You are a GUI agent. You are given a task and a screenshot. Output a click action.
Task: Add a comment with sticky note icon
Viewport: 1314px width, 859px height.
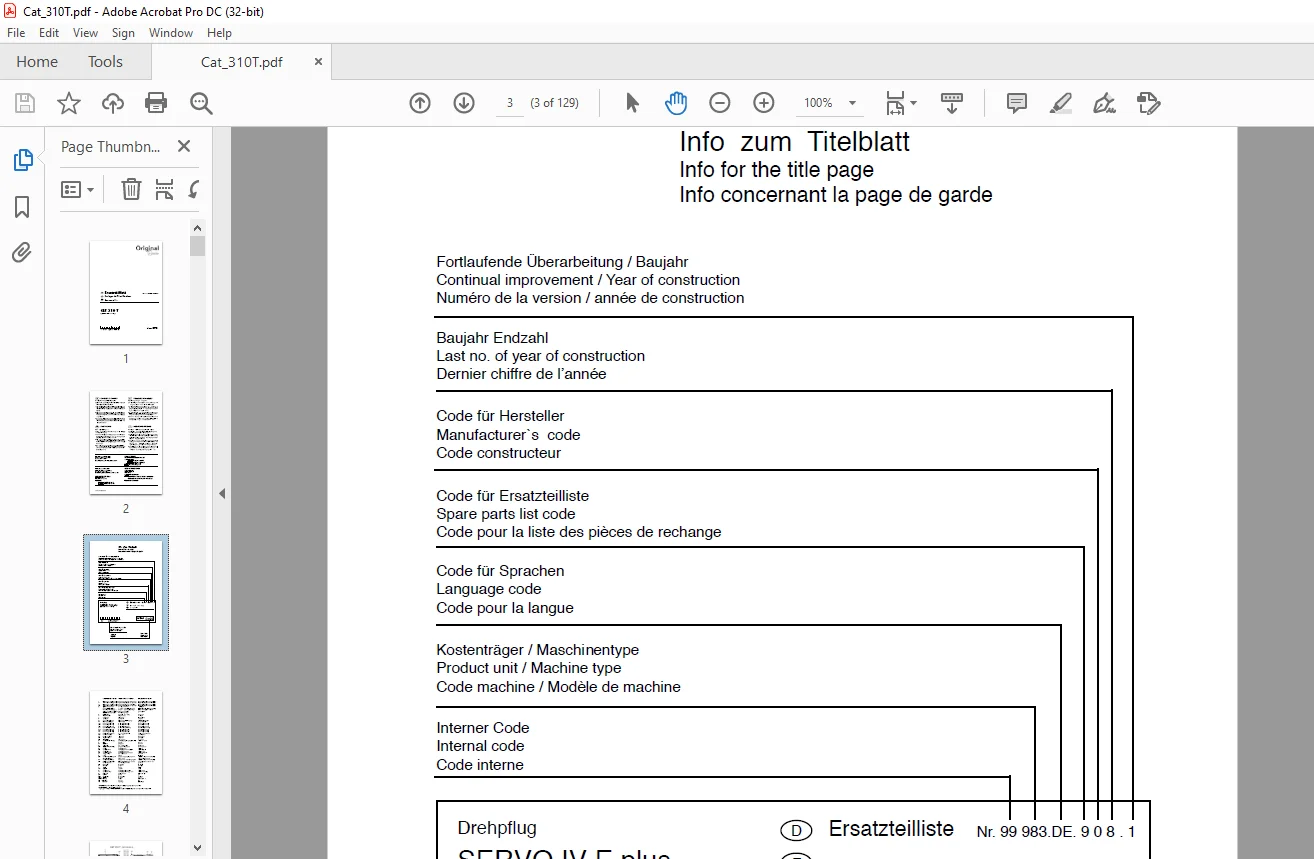pyautogui.click(x=1017, y=103)
